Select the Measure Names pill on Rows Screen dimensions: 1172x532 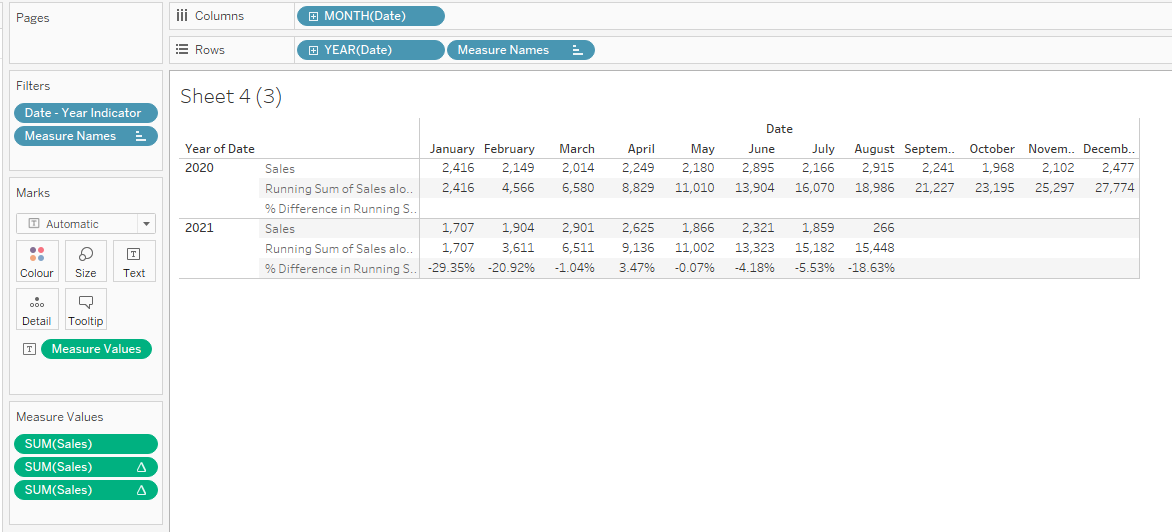coord(520,50)
